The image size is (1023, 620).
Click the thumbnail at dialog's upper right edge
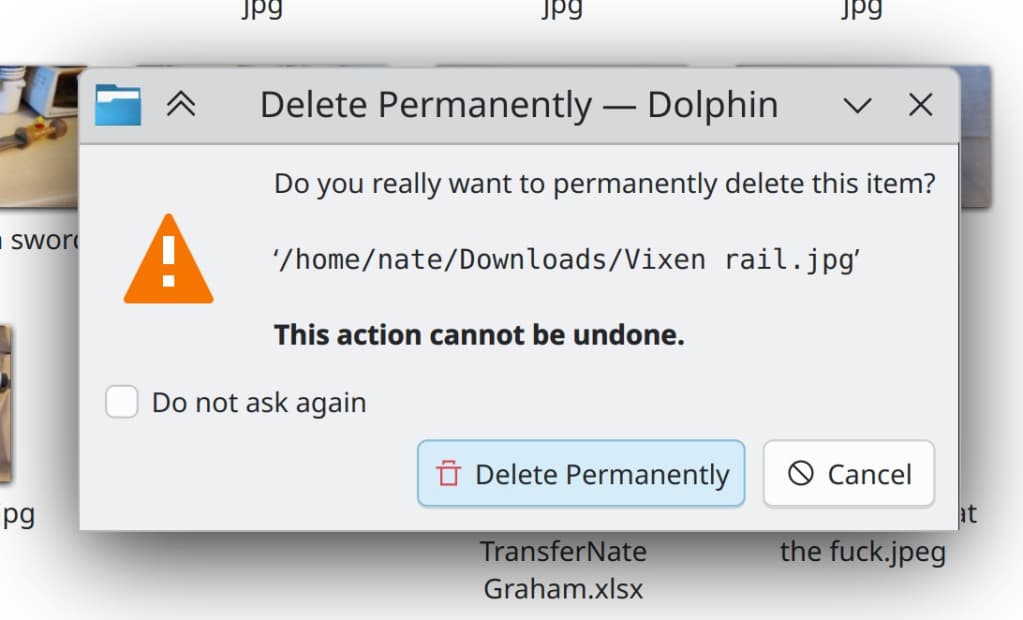(x=975, y=137)
